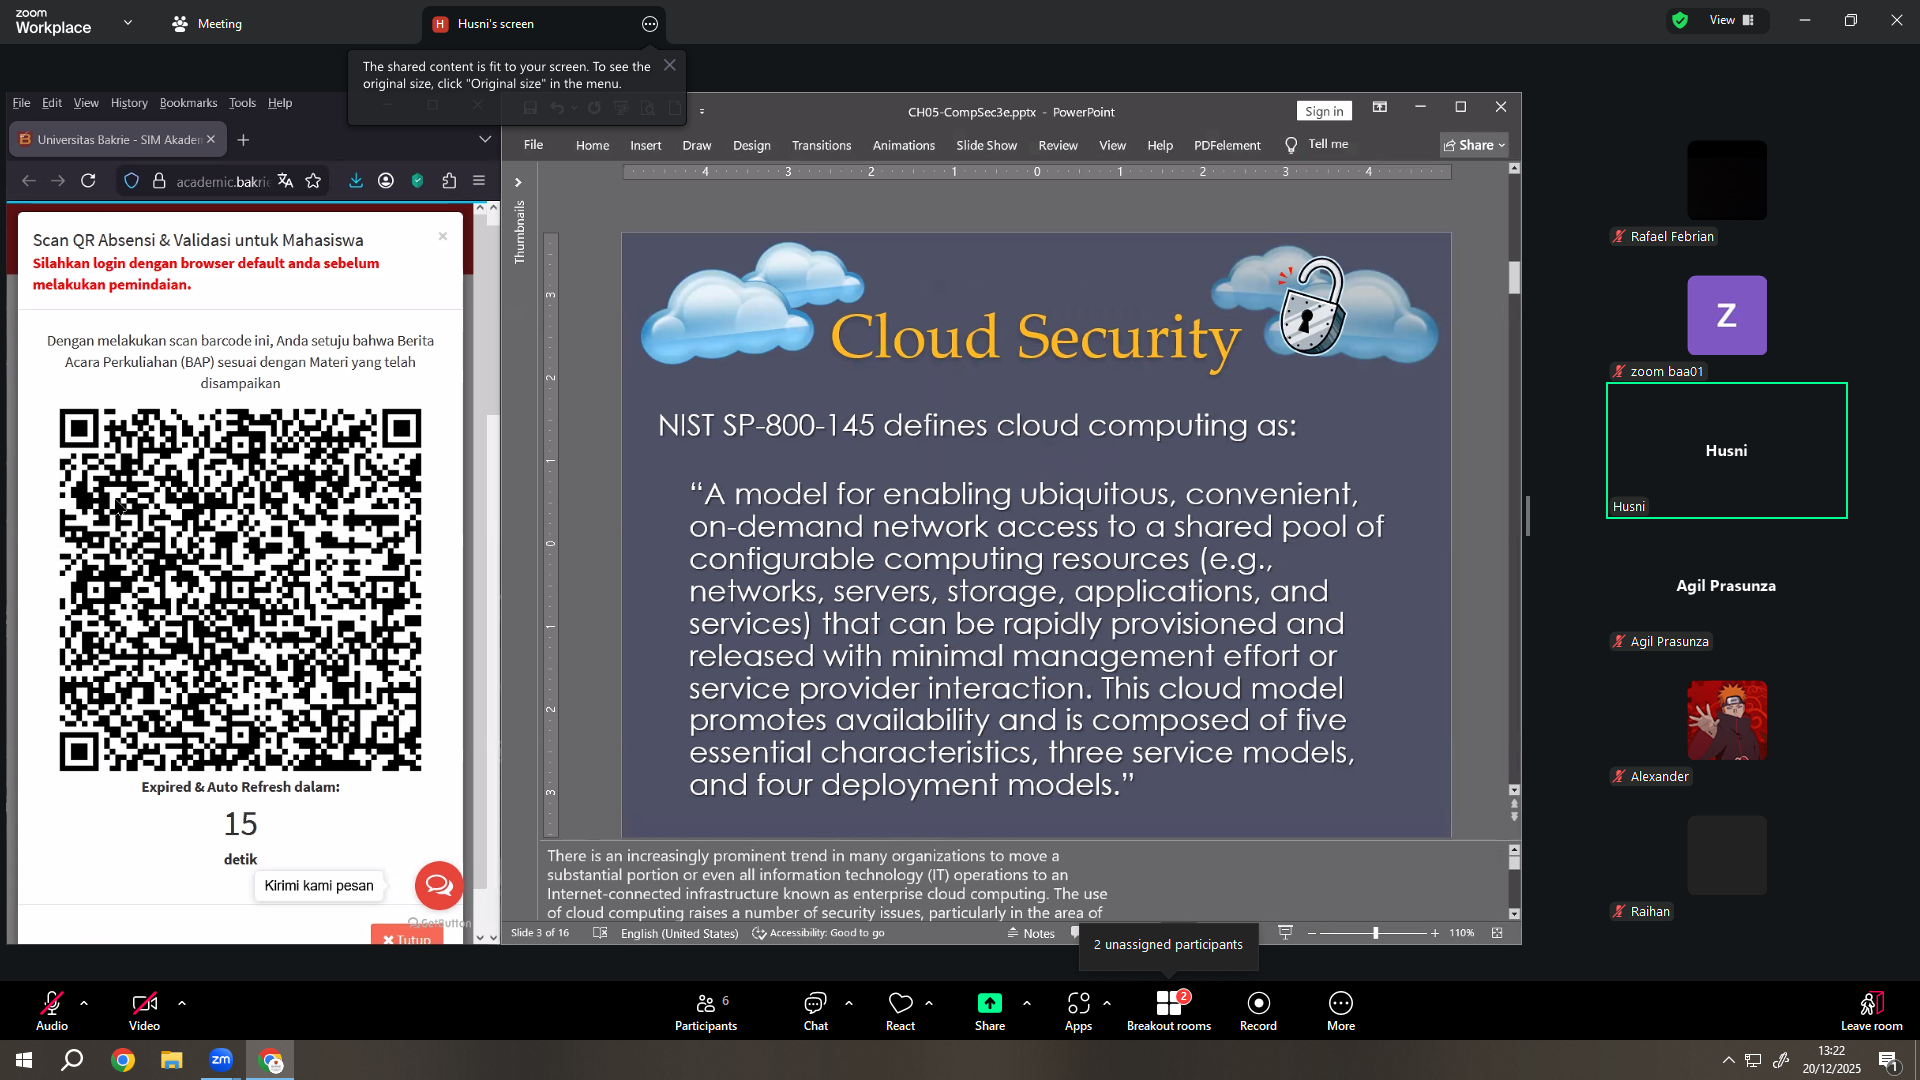Click the spell check status icon

(600, 933)
